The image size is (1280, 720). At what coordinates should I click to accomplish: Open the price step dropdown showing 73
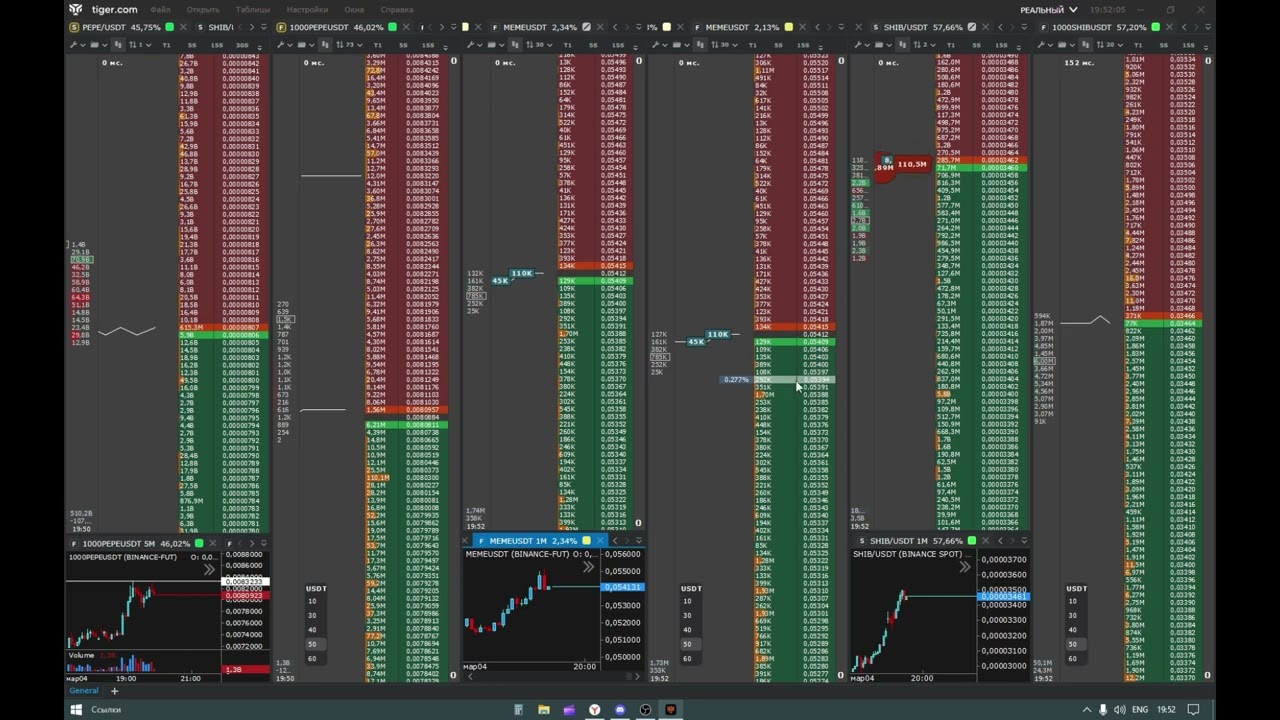349,45
